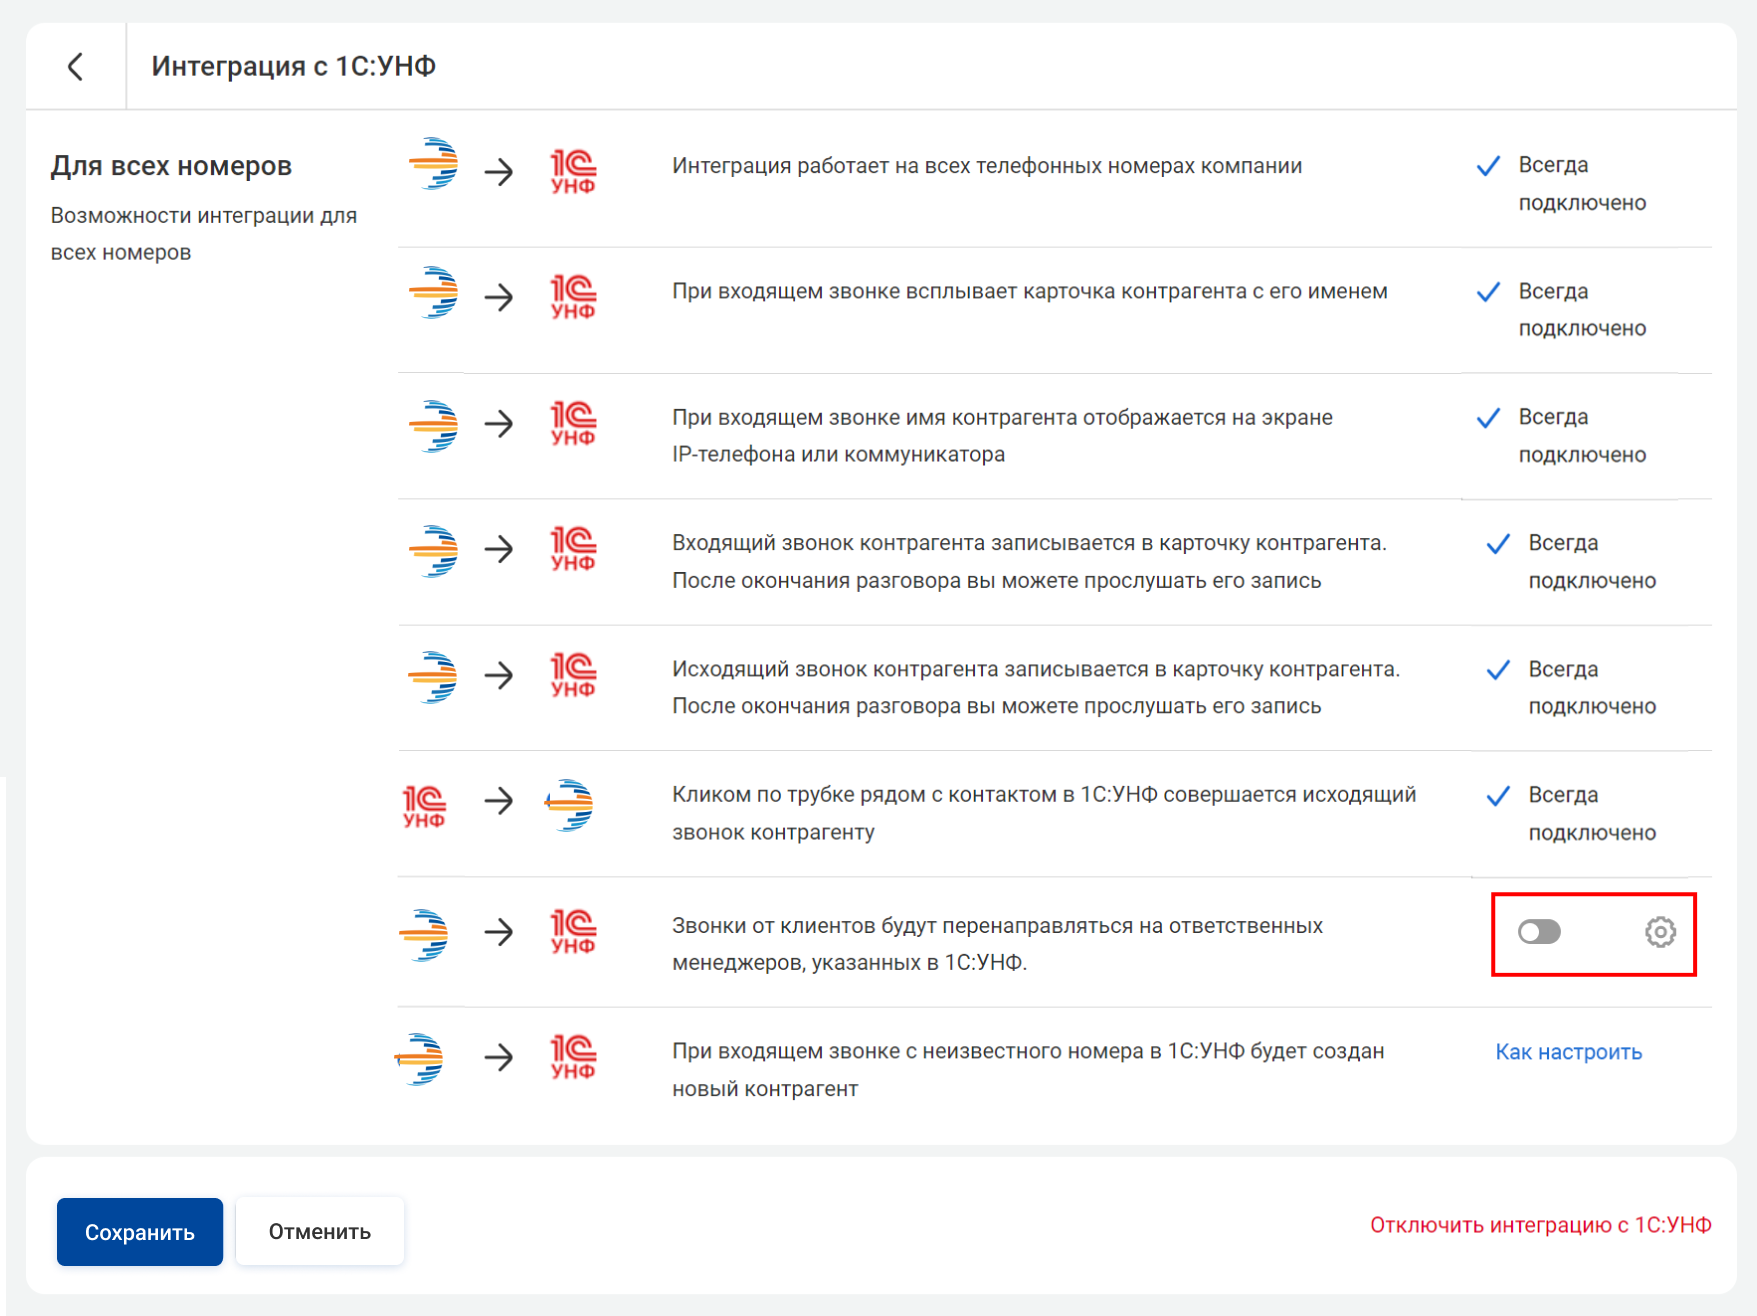The height and width of the screenshot is (1316, 1757).
Task: Click the 1С:УНФ logo in the 'Кликом по трубке' row
Action: coord(424,807)
